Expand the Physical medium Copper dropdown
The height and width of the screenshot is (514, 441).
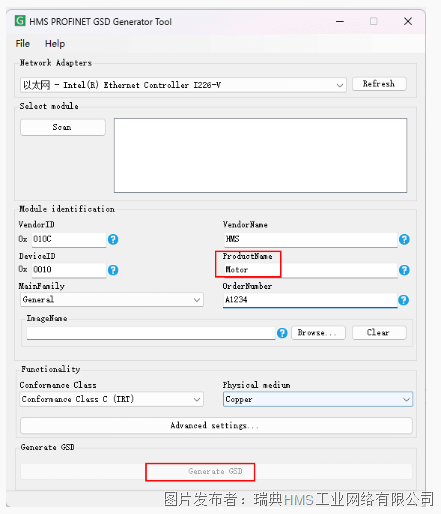318,399
